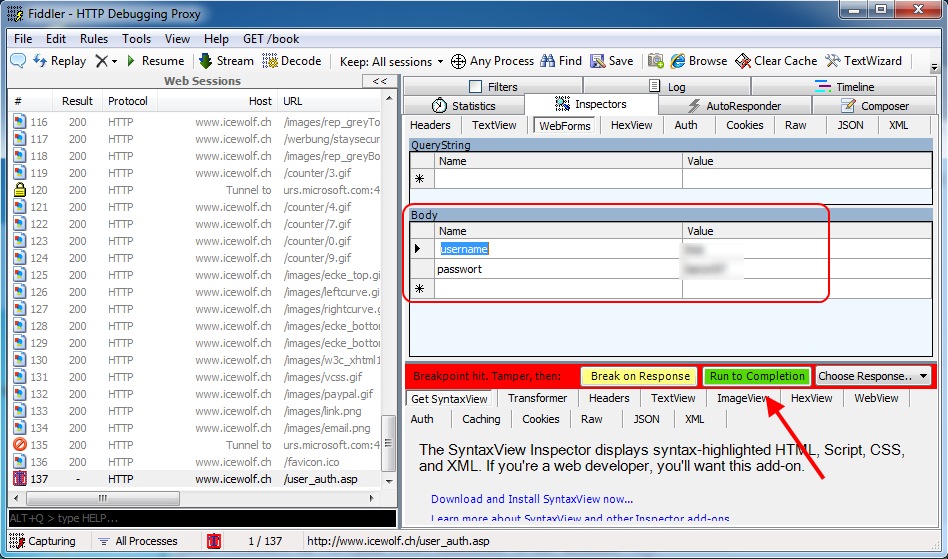The height and width of the screenshot is (559, 948).
Task: Select the response Caching tab
Action: (x=481, y=419)
